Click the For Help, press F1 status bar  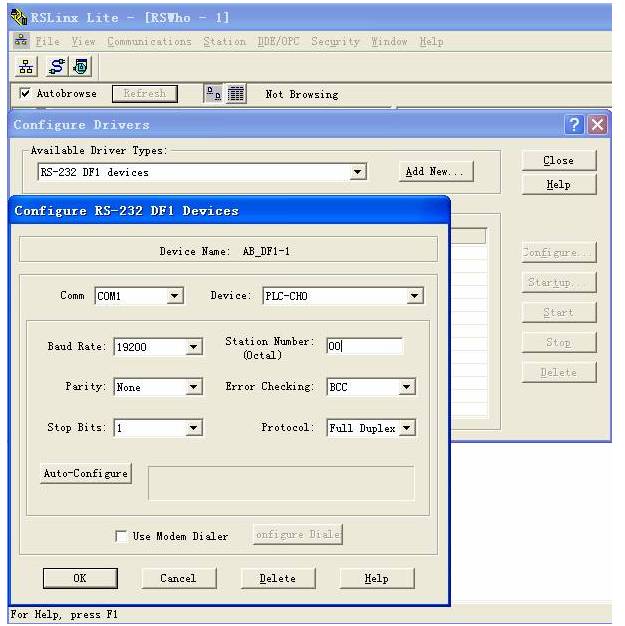pos(64,614)
